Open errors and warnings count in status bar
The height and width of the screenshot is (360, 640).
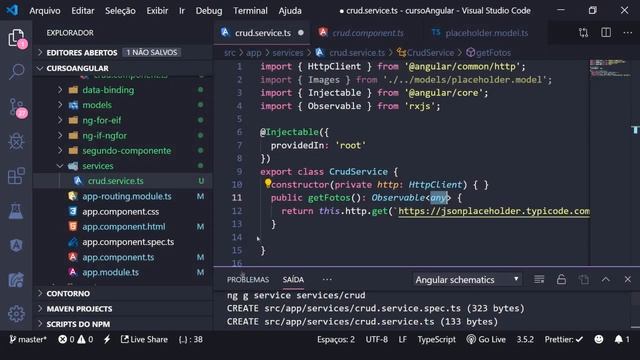[76, 340]
